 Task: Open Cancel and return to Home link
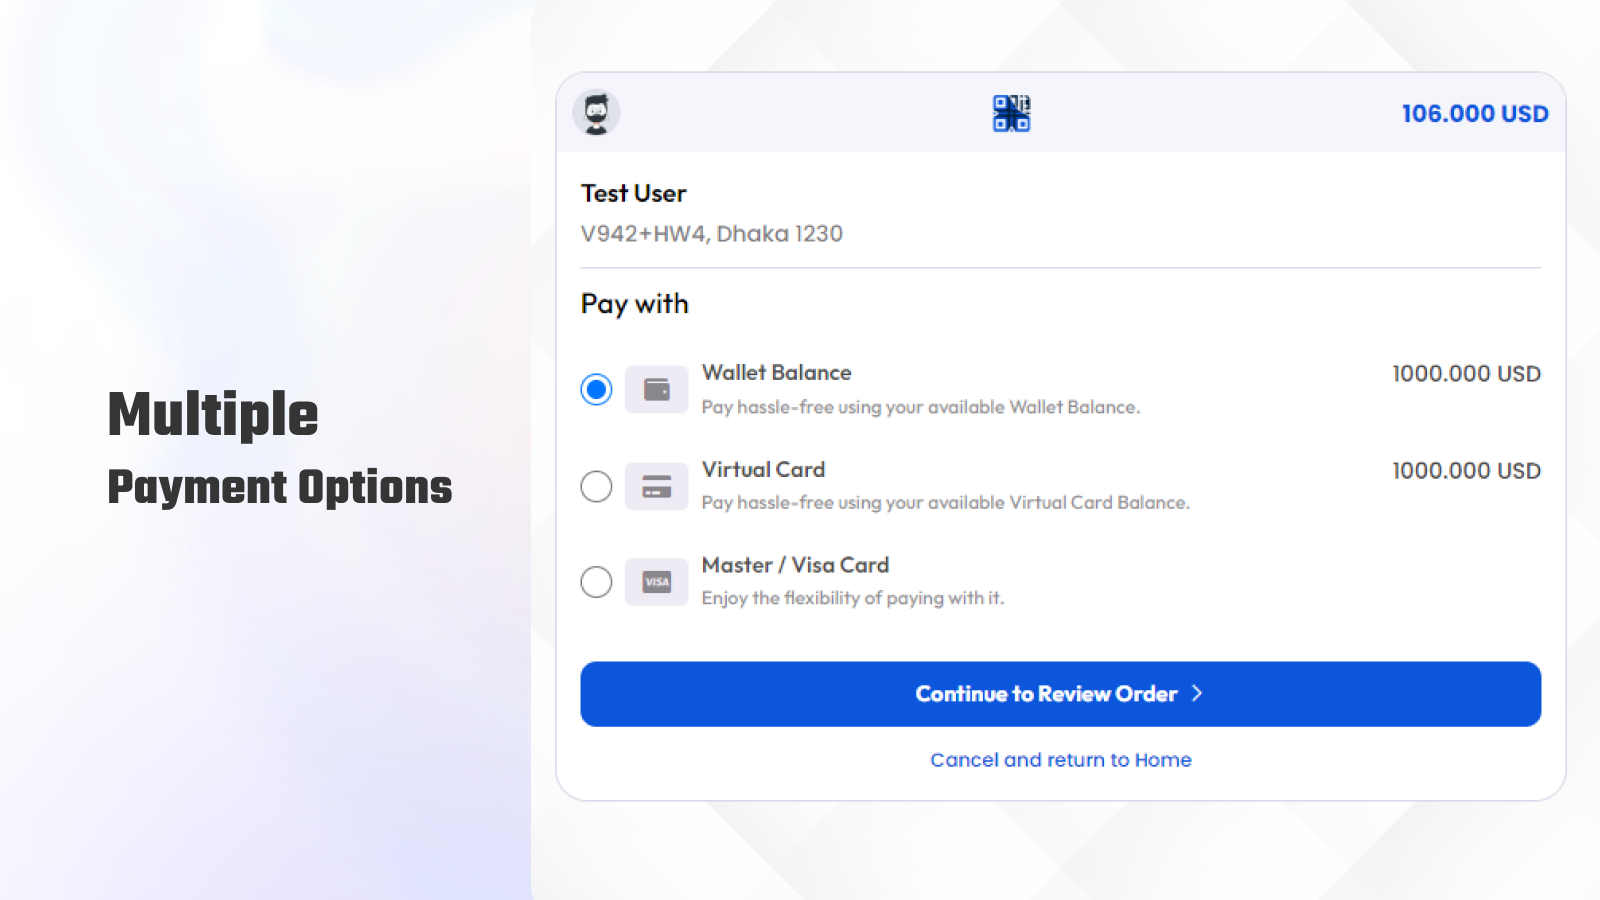click(1060, 759)
